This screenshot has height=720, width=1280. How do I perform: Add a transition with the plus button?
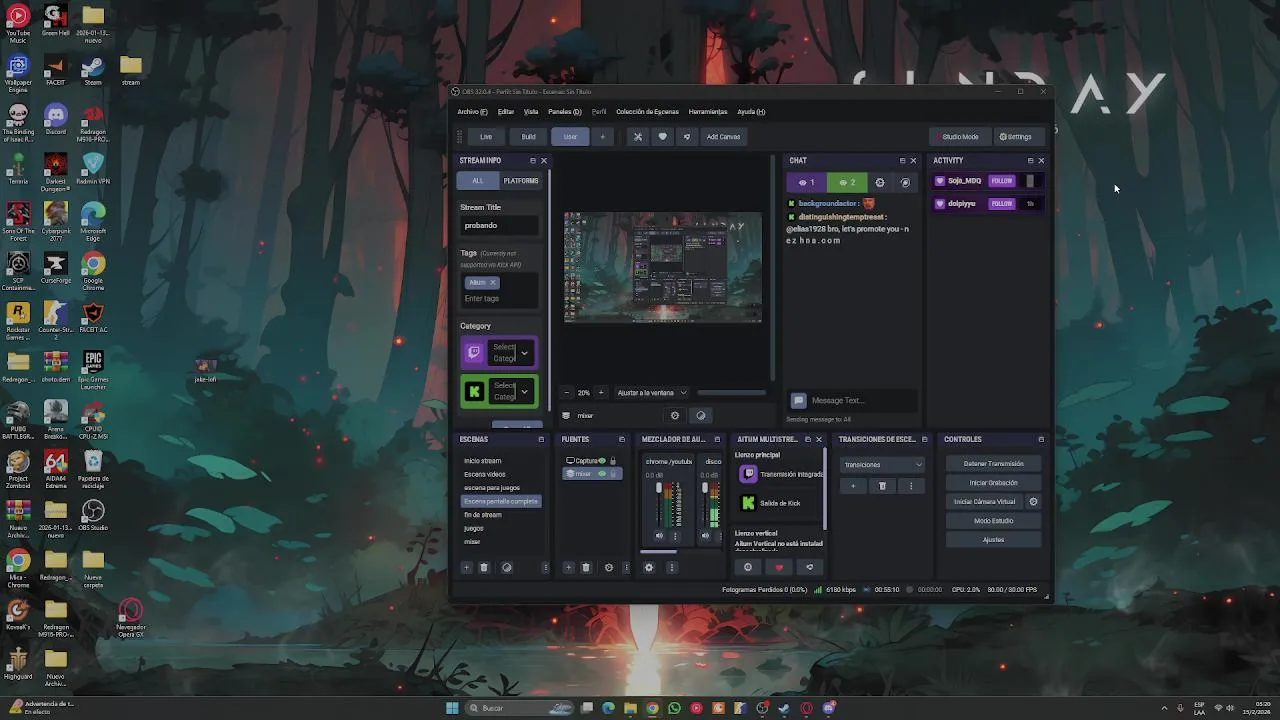pos(853,486)
